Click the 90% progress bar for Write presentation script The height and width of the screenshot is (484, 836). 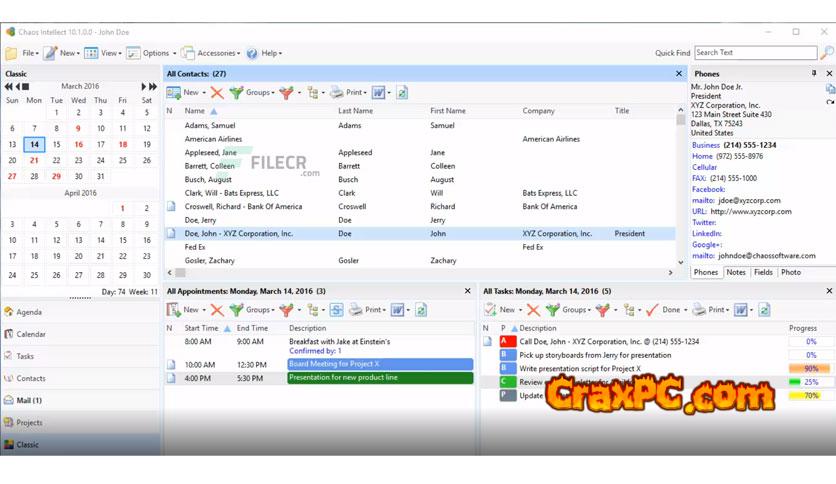click(x=809, y=368)
